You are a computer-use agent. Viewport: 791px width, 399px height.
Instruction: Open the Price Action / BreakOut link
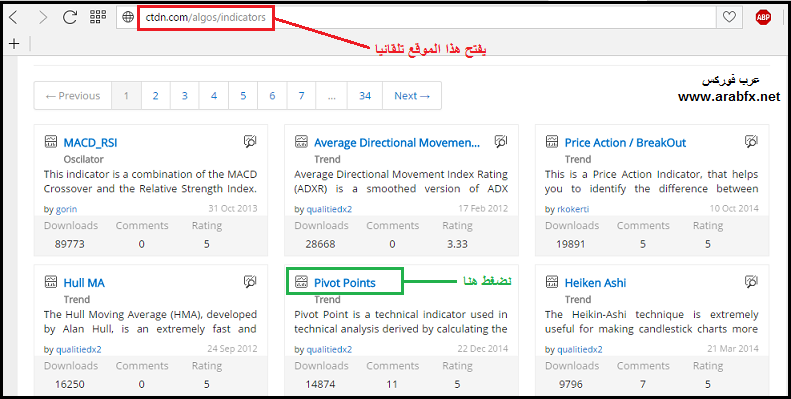coord(626,143)
